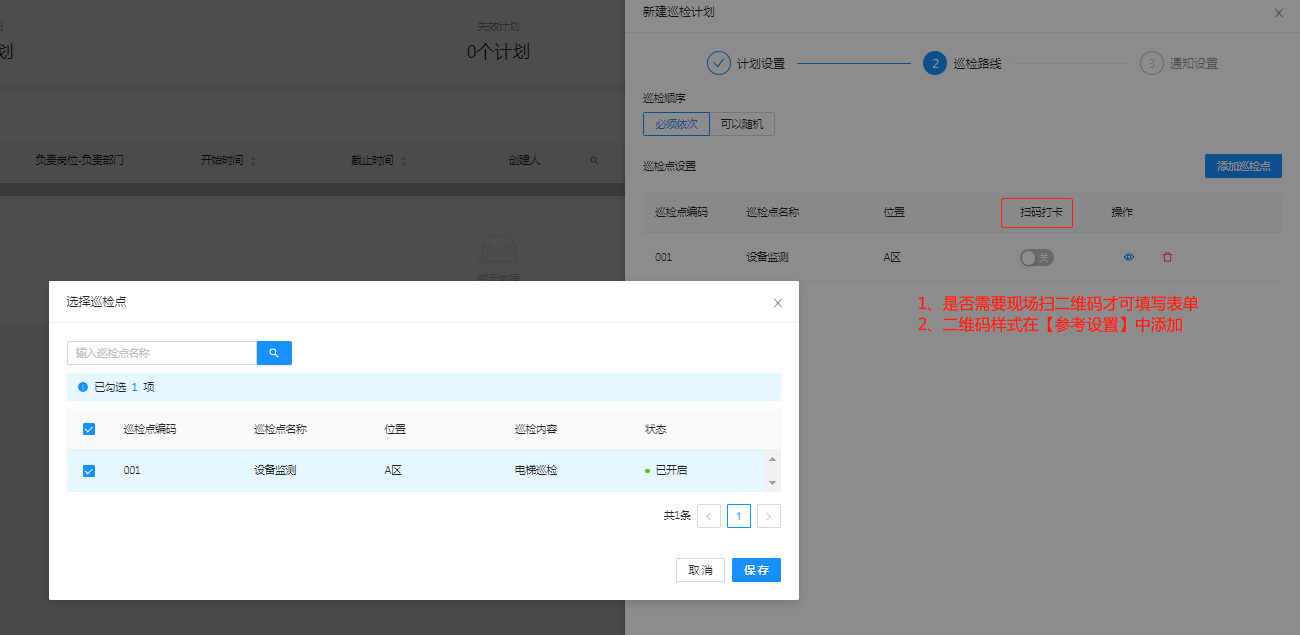
Task: Sort by 开始时间 column arrows
Action: [x=253, y=161]
